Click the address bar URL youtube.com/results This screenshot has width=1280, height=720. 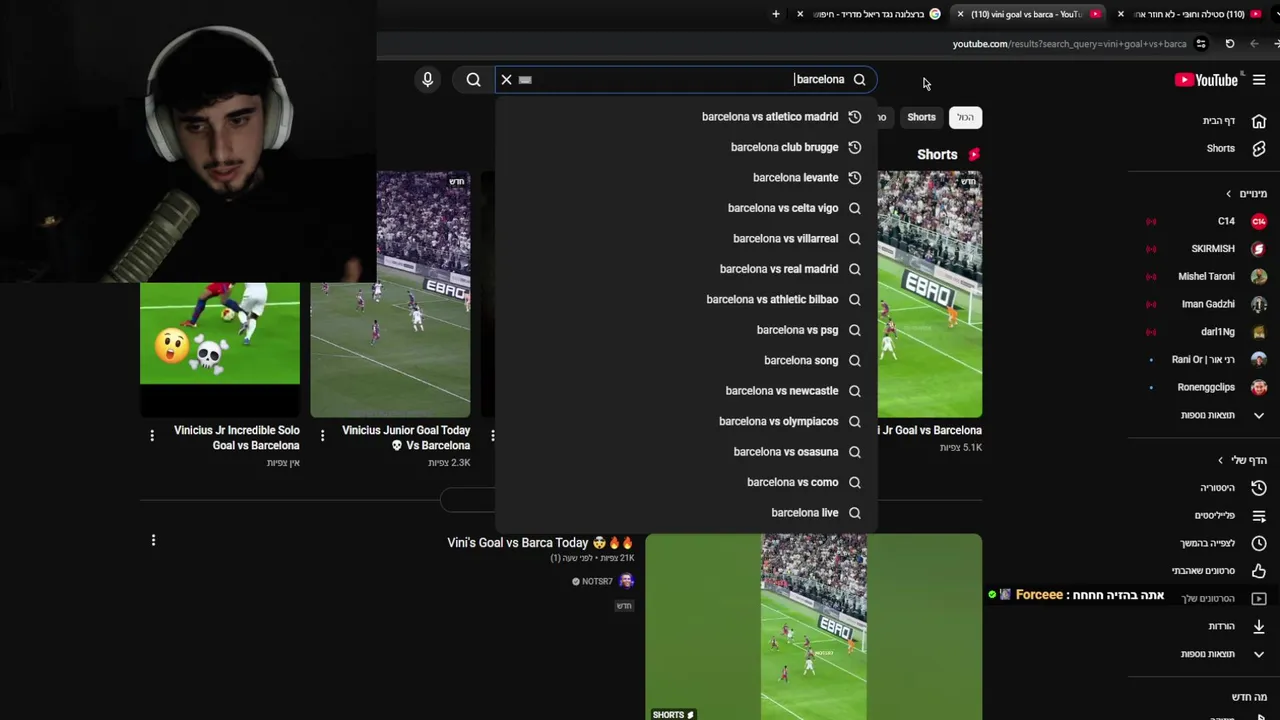pos(1069,44)
